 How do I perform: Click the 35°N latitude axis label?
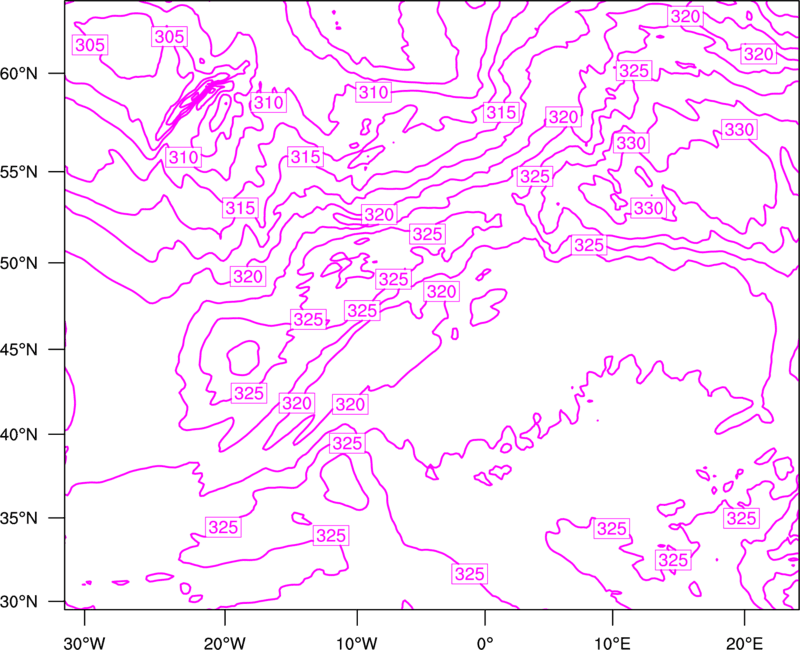pyautogui.click(x=19, y=518)
